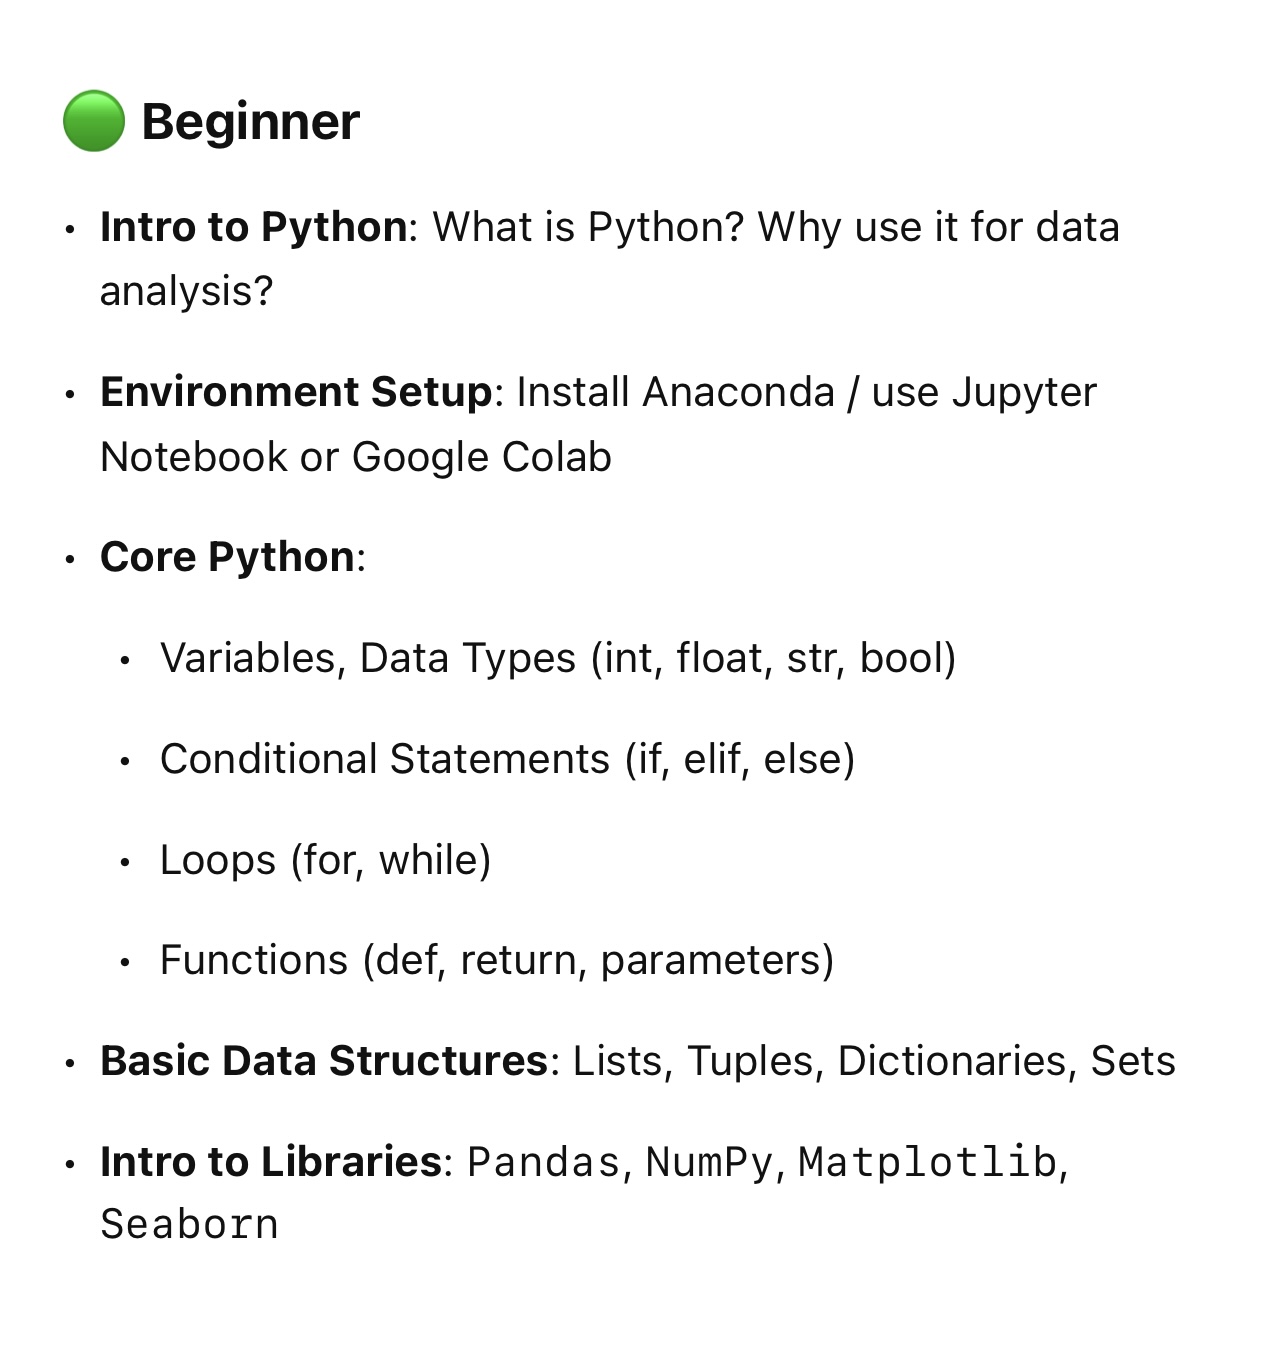Click the words Google Colab
1284x1346 pixels.
click(482, 458)
